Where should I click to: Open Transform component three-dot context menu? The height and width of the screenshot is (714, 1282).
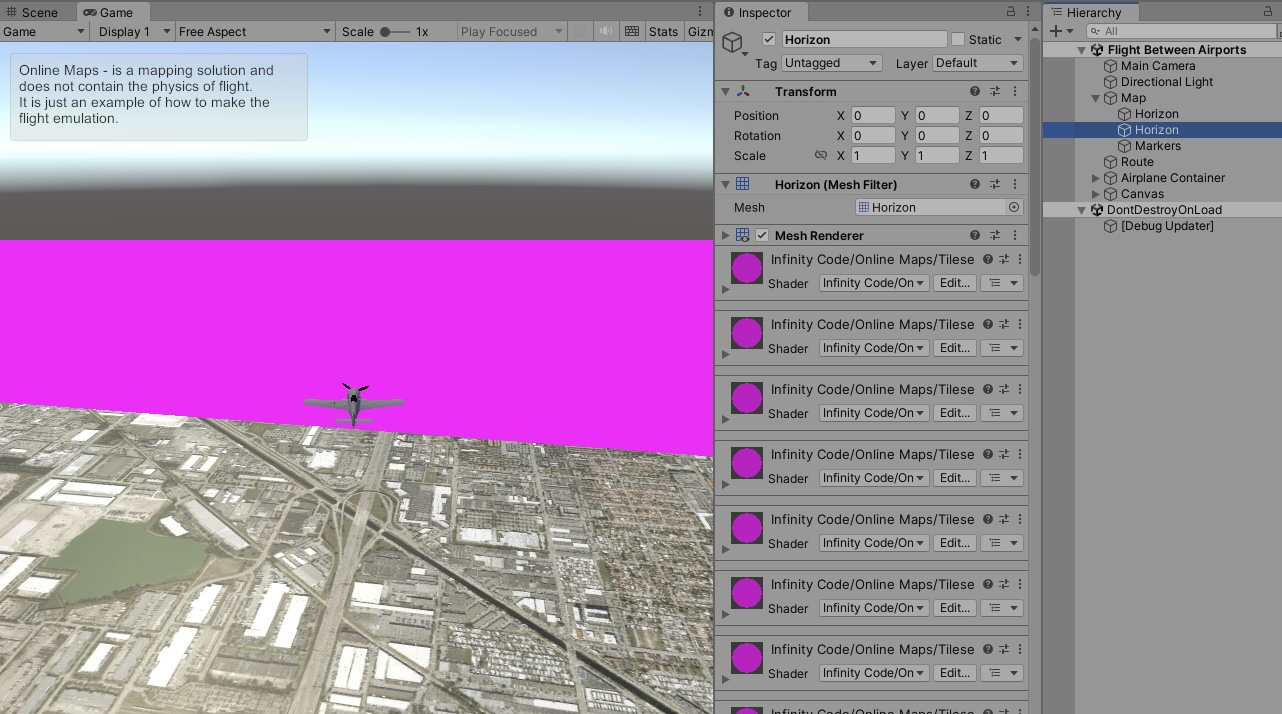(1015, 91)
